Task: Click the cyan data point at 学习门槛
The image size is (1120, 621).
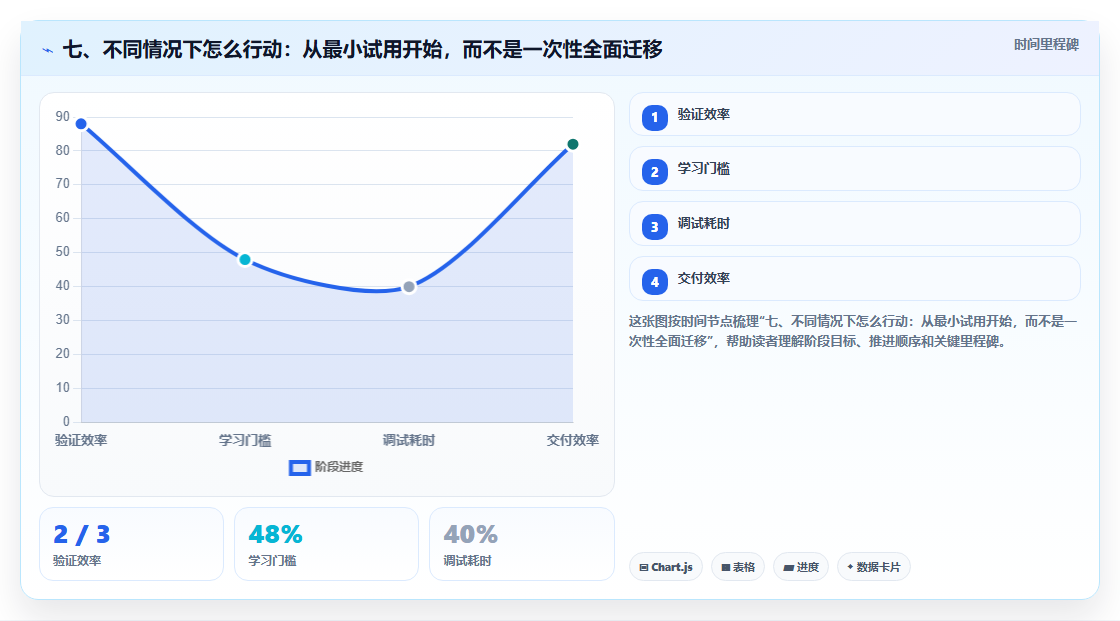Action: tap(245, 260)
